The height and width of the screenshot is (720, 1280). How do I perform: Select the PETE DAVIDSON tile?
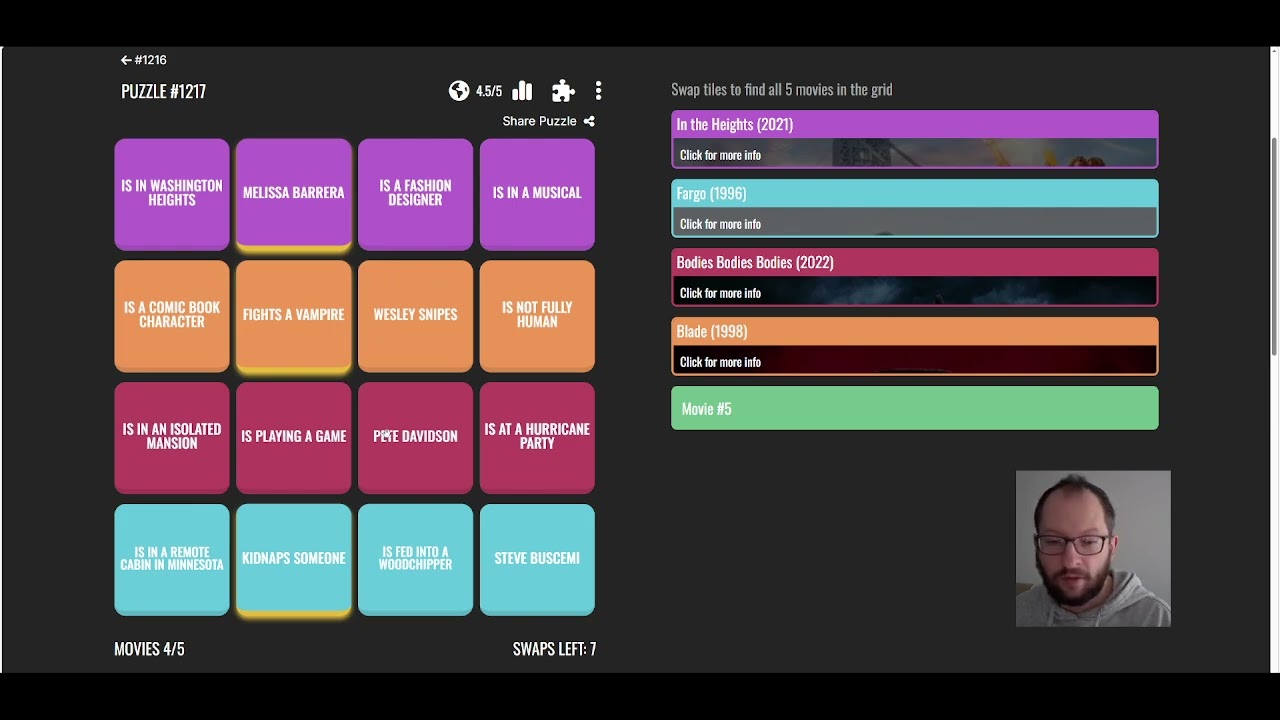(x=415, y=438)
